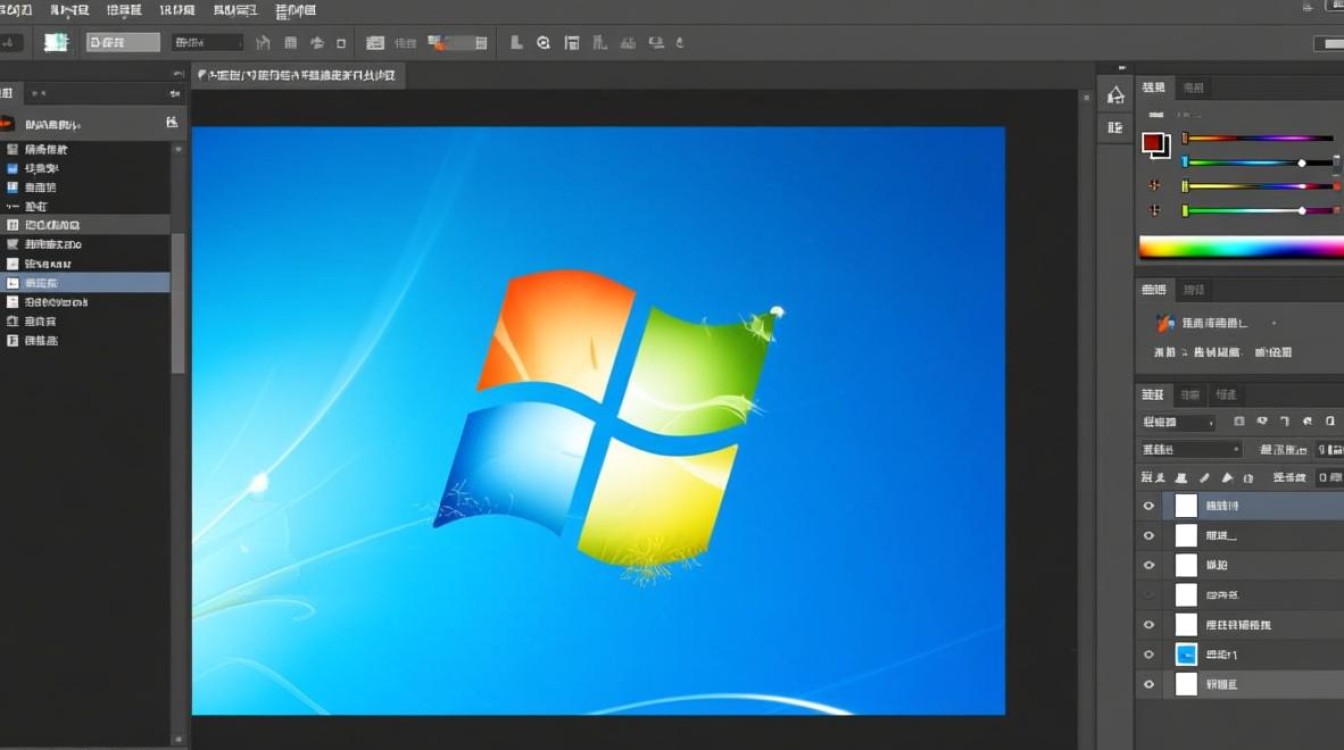Click the blue layer thumbnail in the Layers panel
1344x750 pixels.
1186,655
